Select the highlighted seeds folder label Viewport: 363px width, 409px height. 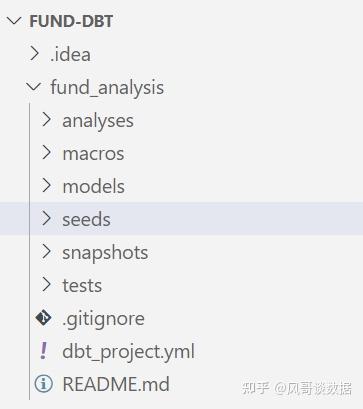86,220
